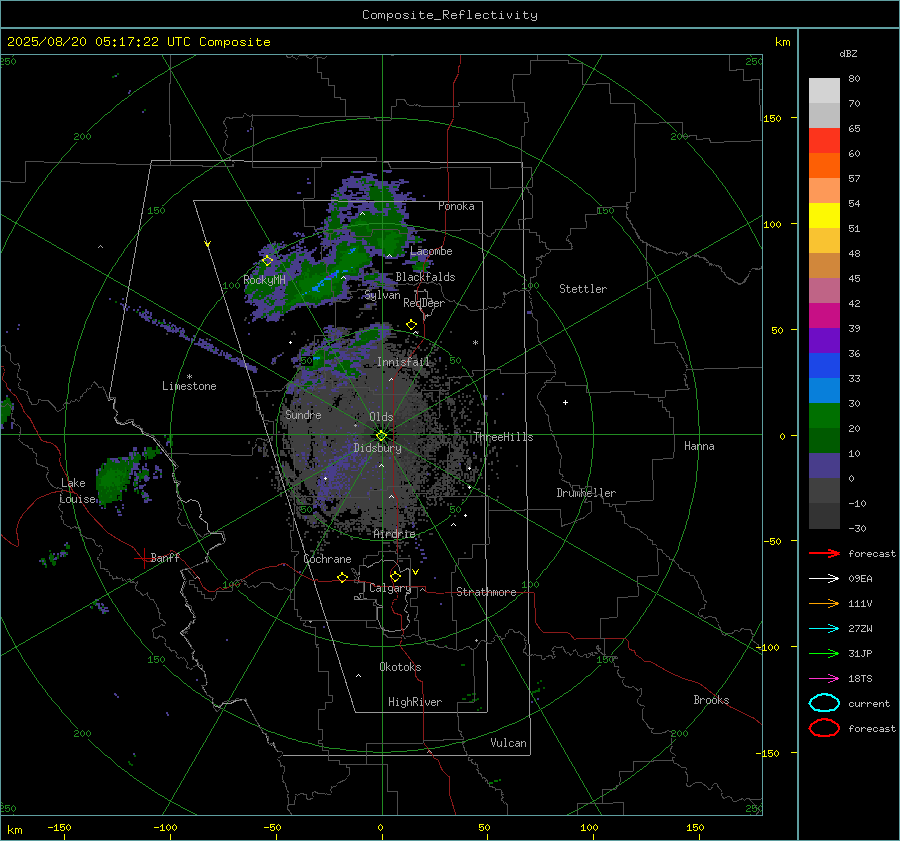
Task: Click the Composite_Reflectivity title
Action: (449, 15)
